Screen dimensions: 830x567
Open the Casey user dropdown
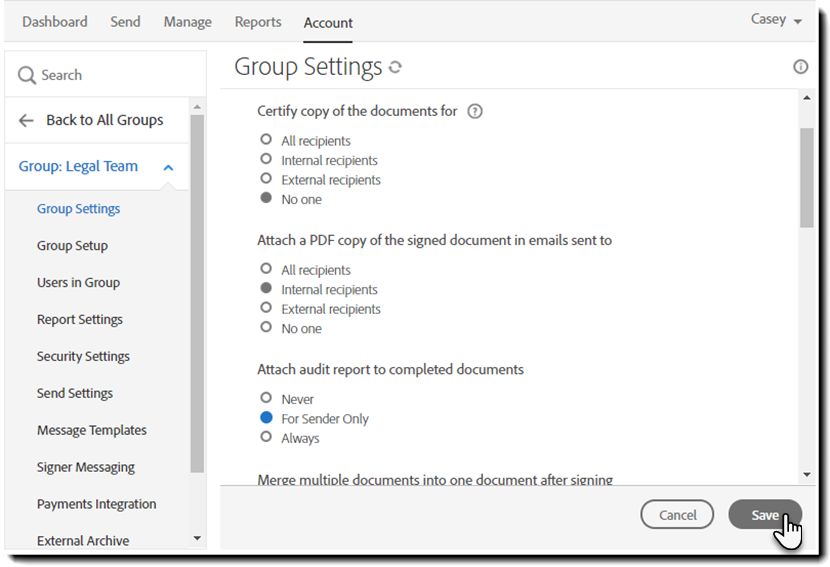pyautogui.click(x=776, y=20)
